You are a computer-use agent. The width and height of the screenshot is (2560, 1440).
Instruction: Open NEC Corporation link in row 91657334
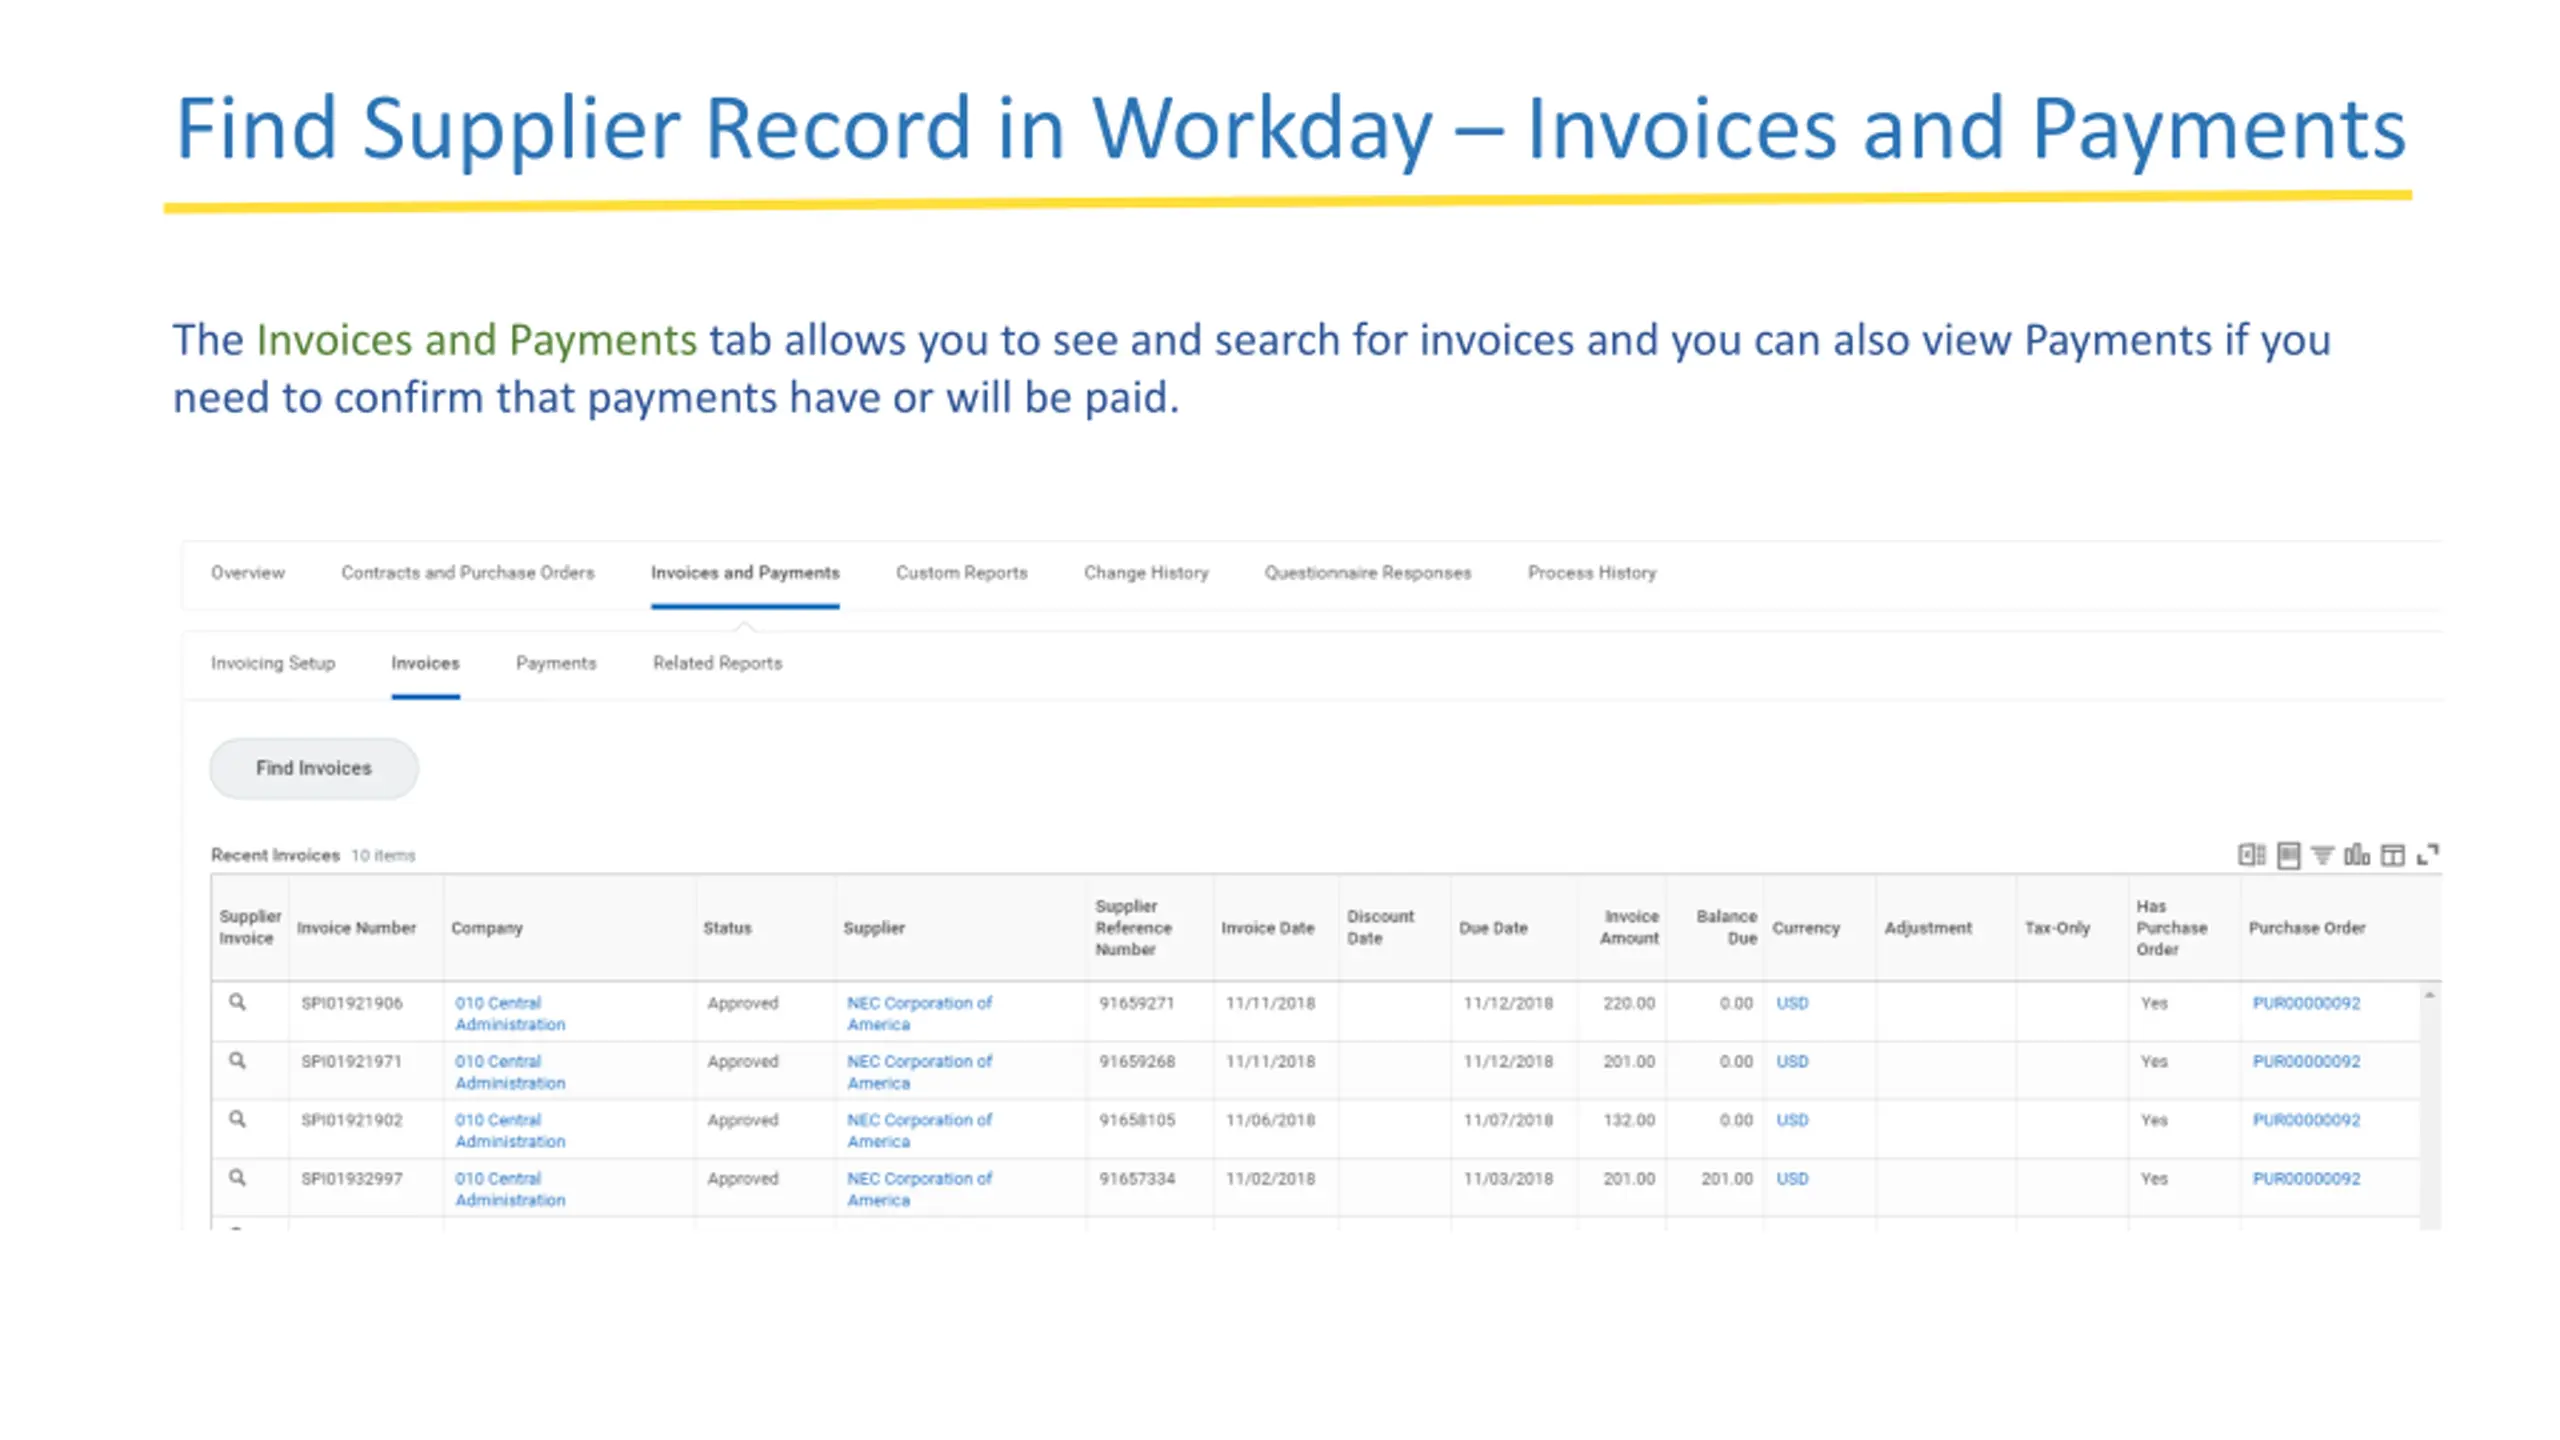tap(919, 1189)
